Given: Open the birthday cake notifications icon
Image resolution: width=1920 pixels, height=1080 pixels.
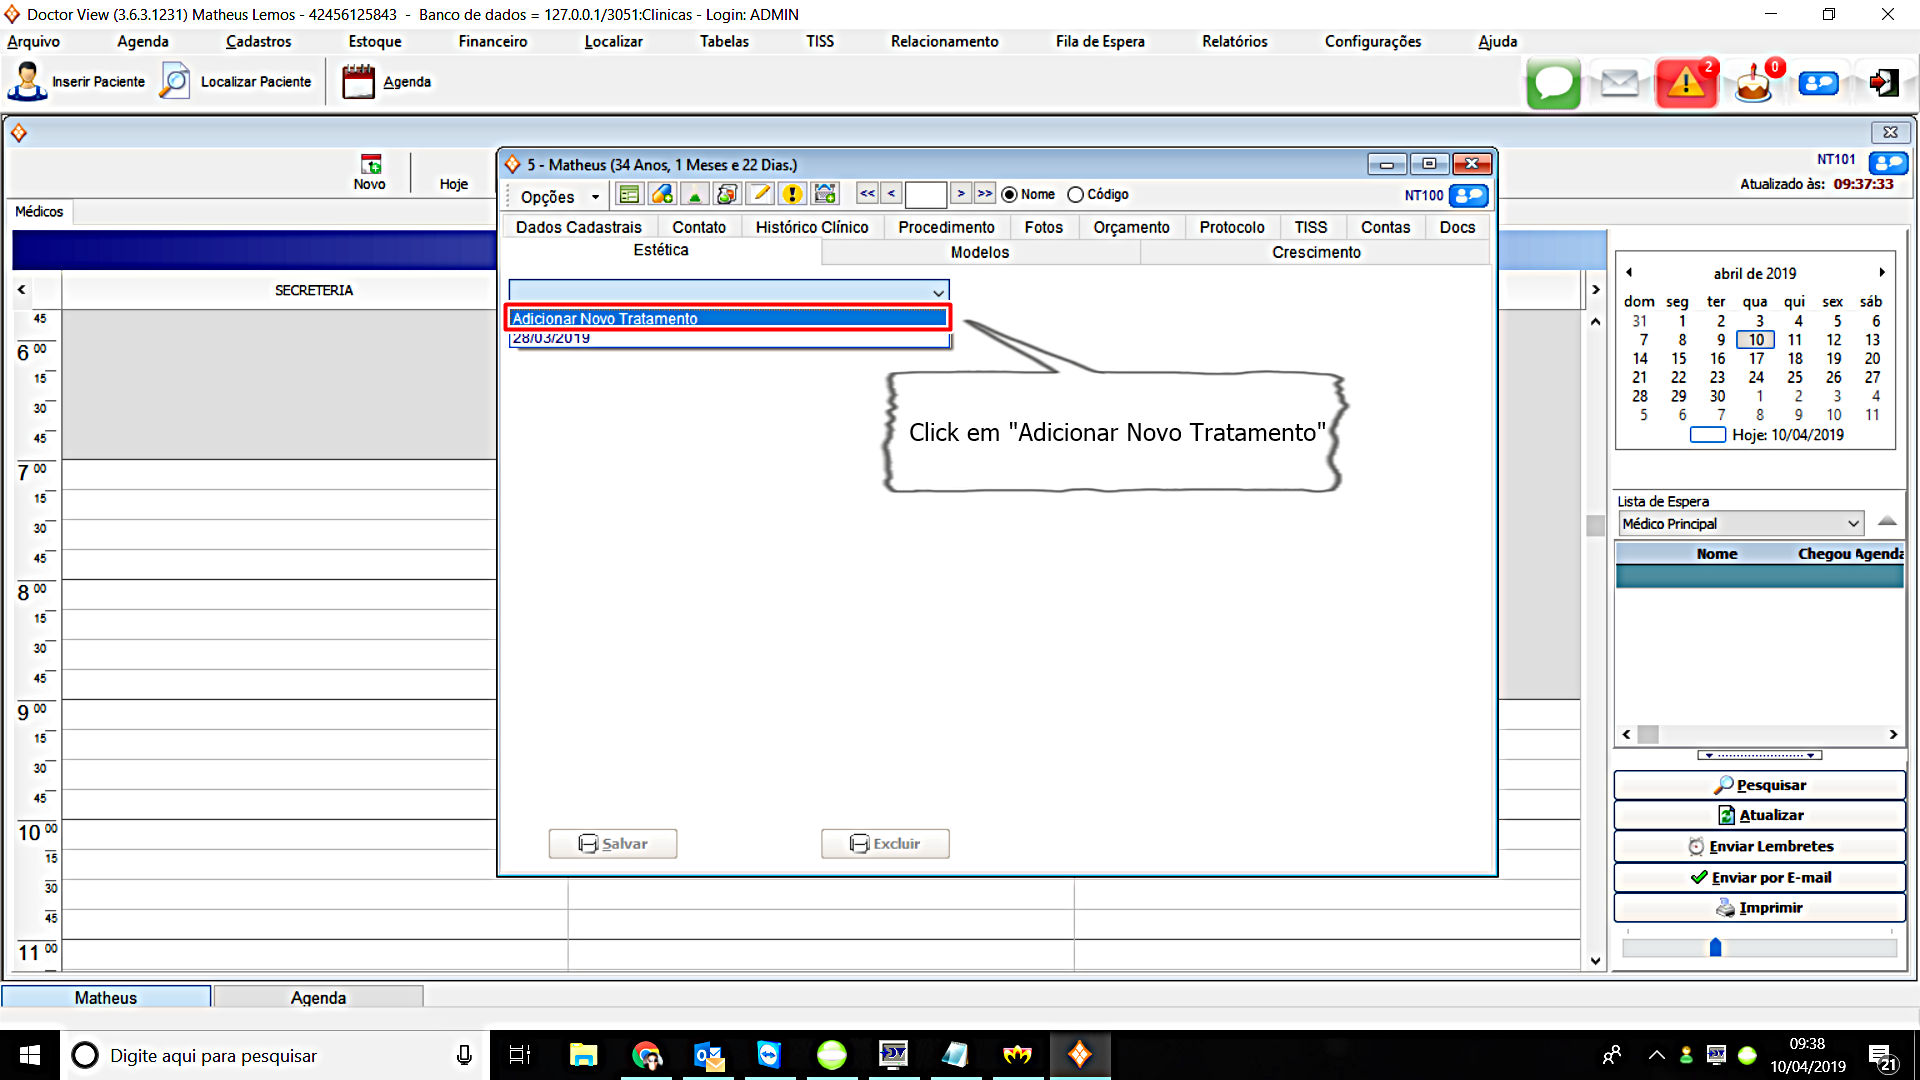Looking at the screenshot, I should tap(1753, 83).
